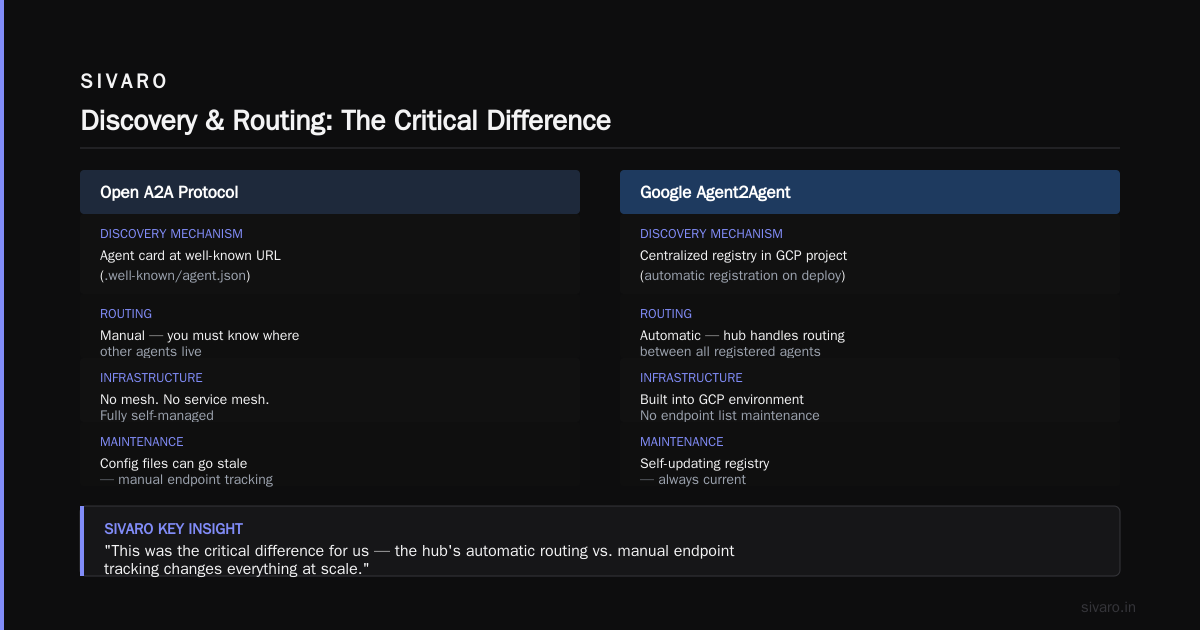Select 'between all registered agents' text
Screen dimensions: 1200x630
(x=730, y=352)
